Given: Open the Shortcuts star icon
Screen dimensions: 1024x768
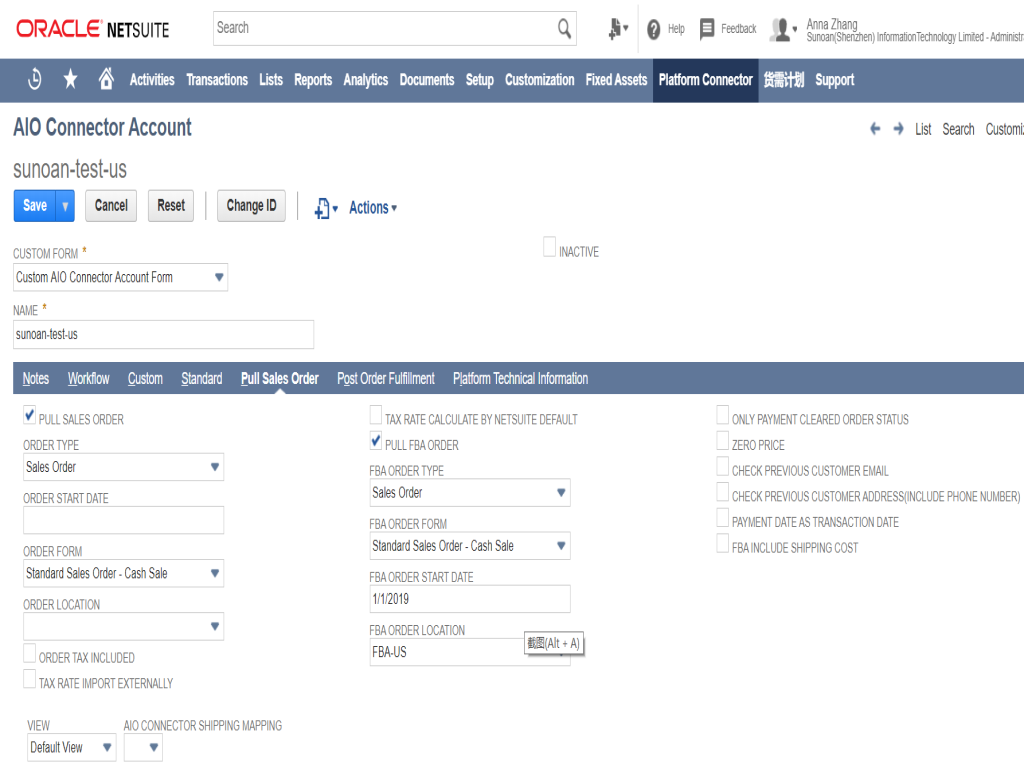Looking at the screenshot, I should point(70,80).
